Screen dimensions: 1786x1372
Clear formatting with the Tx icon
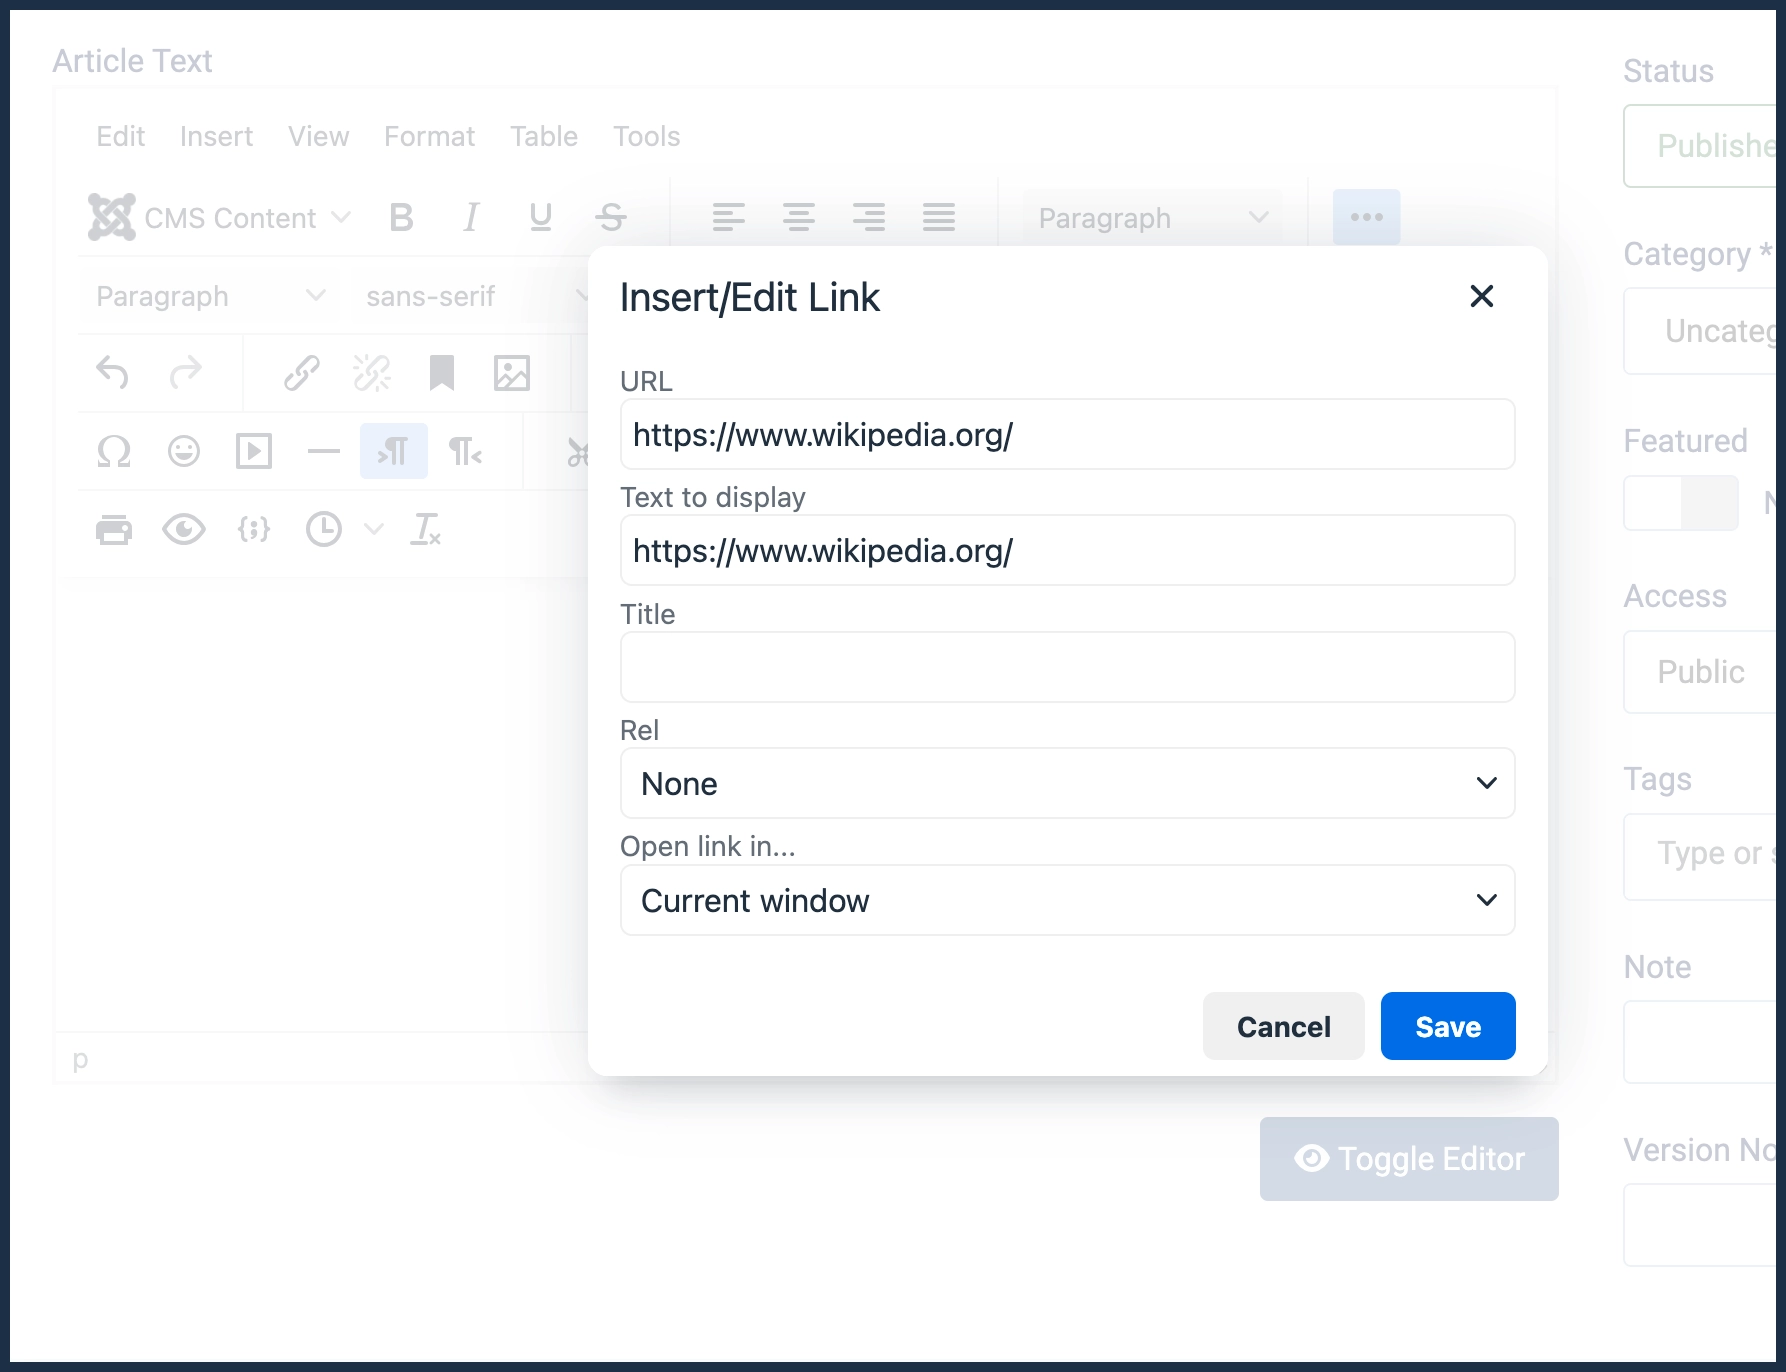pos(425,529)
